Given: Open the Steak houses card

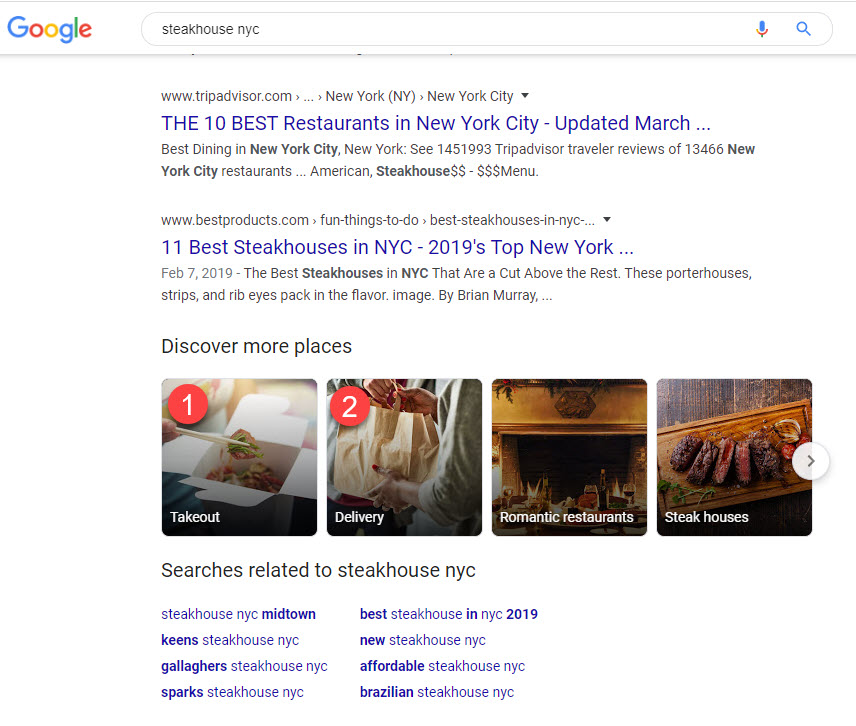Looking at the screenshot, I should pos(734,457).
